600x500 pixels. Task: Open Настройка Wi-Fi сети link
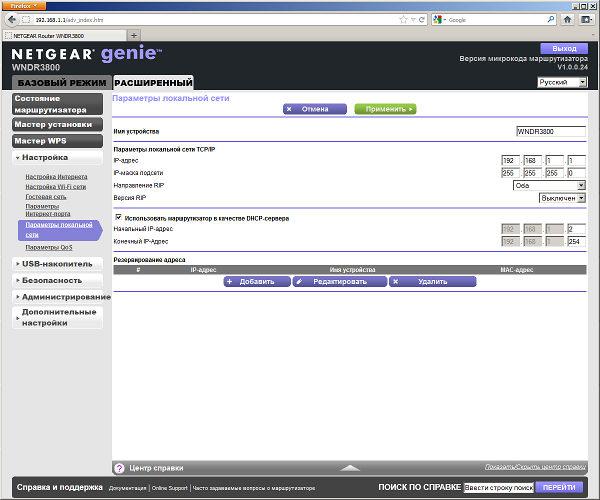tap(55, 187)
